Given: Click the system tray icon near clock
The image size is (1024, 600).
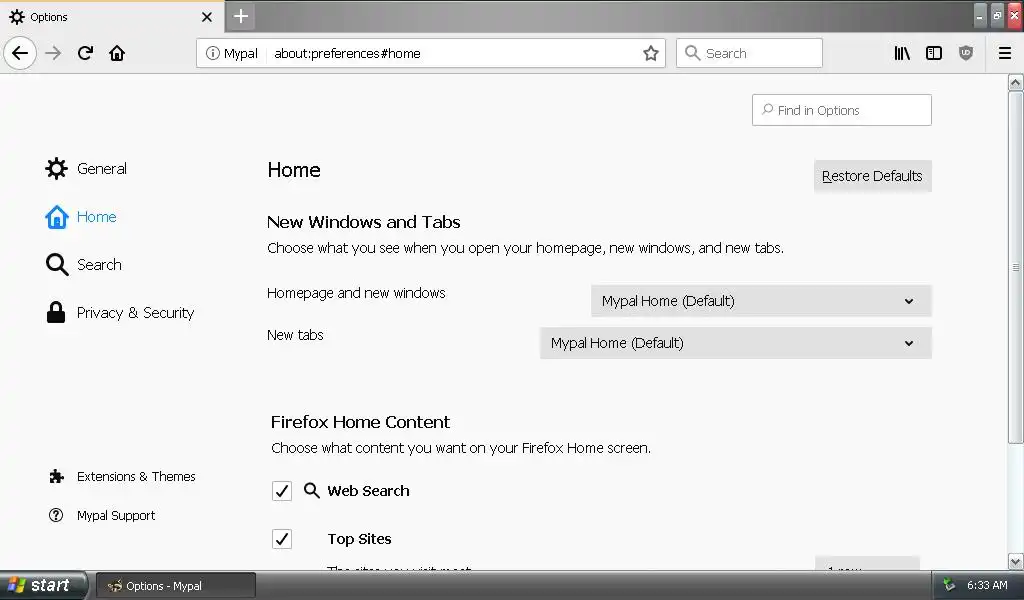Looking at the screenshot, I should pos(949,585).
